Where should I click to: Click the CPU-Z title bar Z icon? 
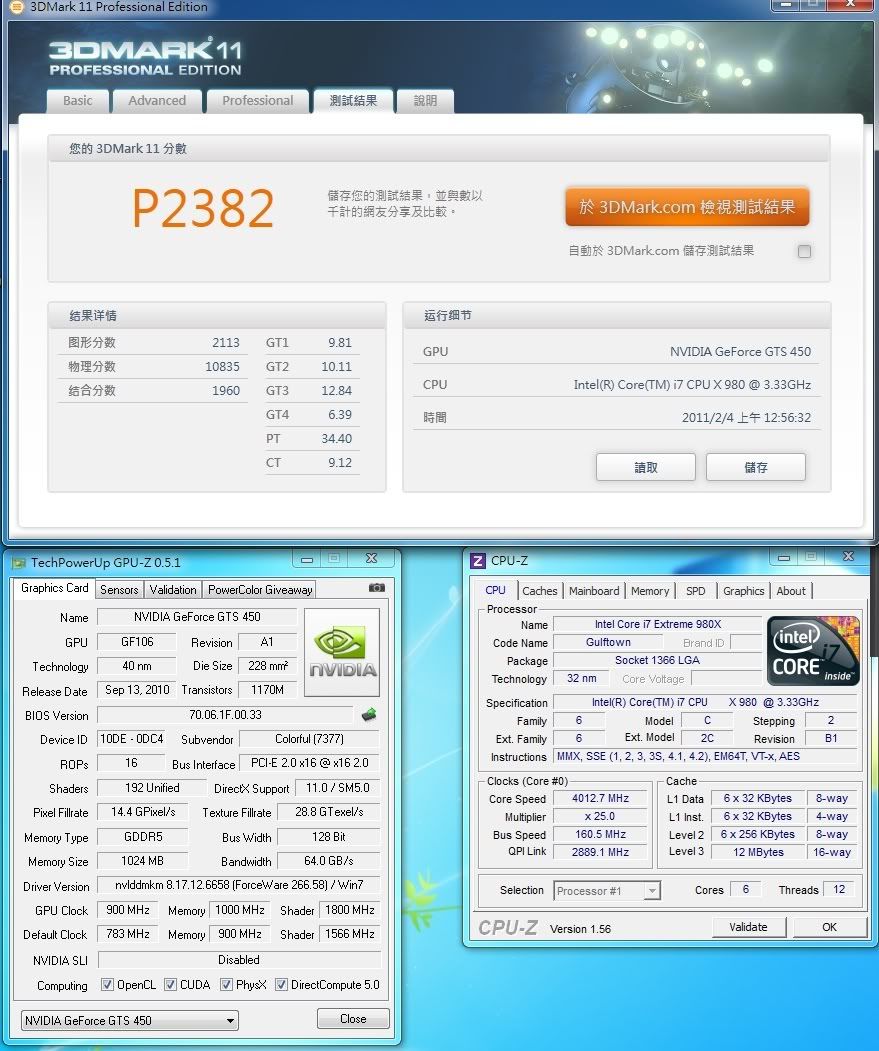click(477, 560)
